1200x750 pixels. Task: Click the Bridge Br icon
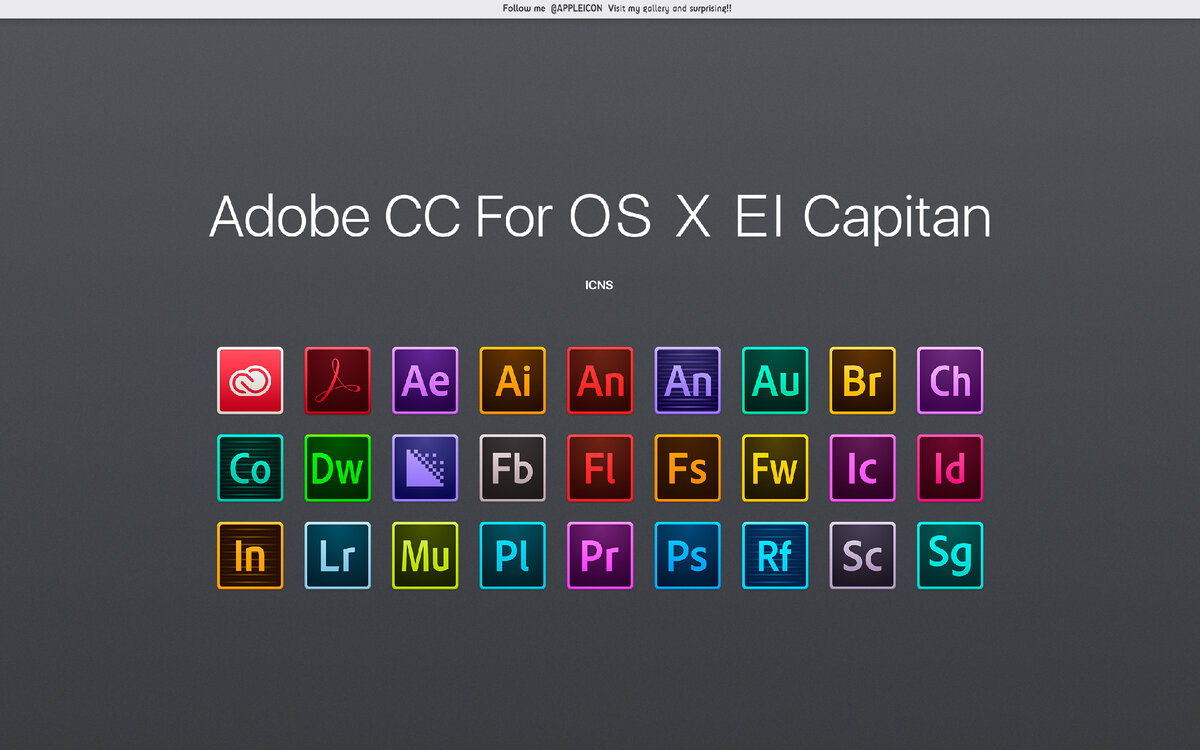point(862,380)
